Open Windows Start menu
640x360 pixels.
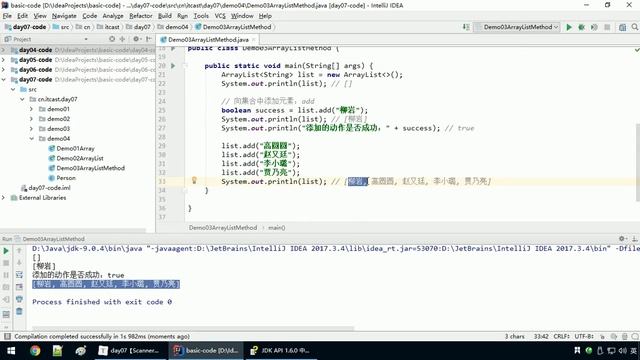point(11,351)
